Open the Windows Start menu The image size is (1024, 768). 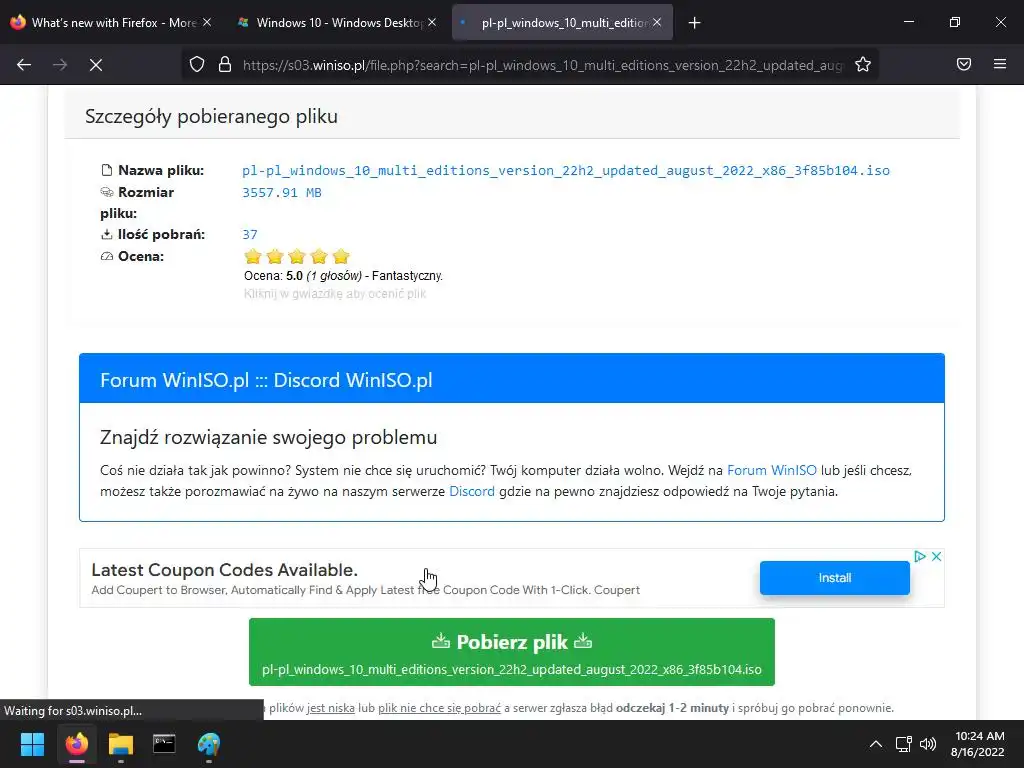tap(32, 744)
